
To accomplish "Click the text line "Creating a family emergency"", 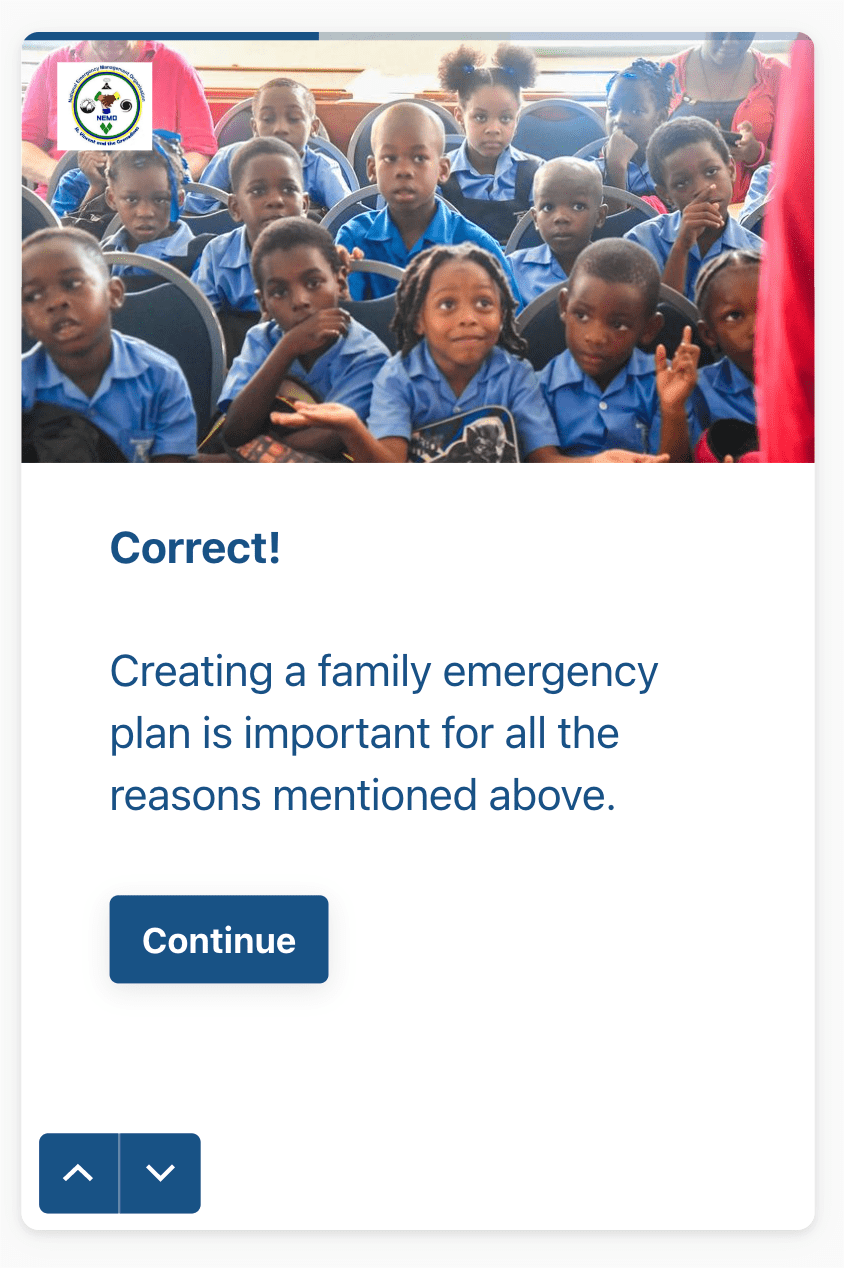I will tap(384, 672).
